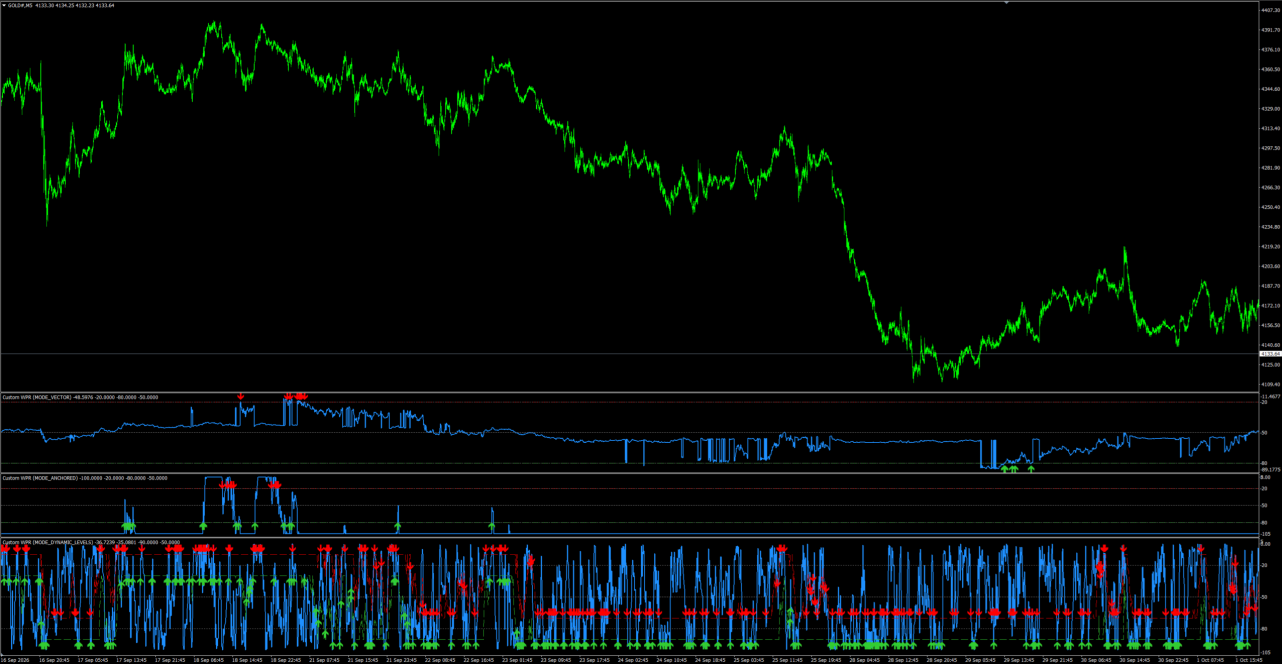Click the lone red arrow before the cluster in MODE_VECTOR
The height and width of the screenshot is (664, 1282).
coord(240,397)
